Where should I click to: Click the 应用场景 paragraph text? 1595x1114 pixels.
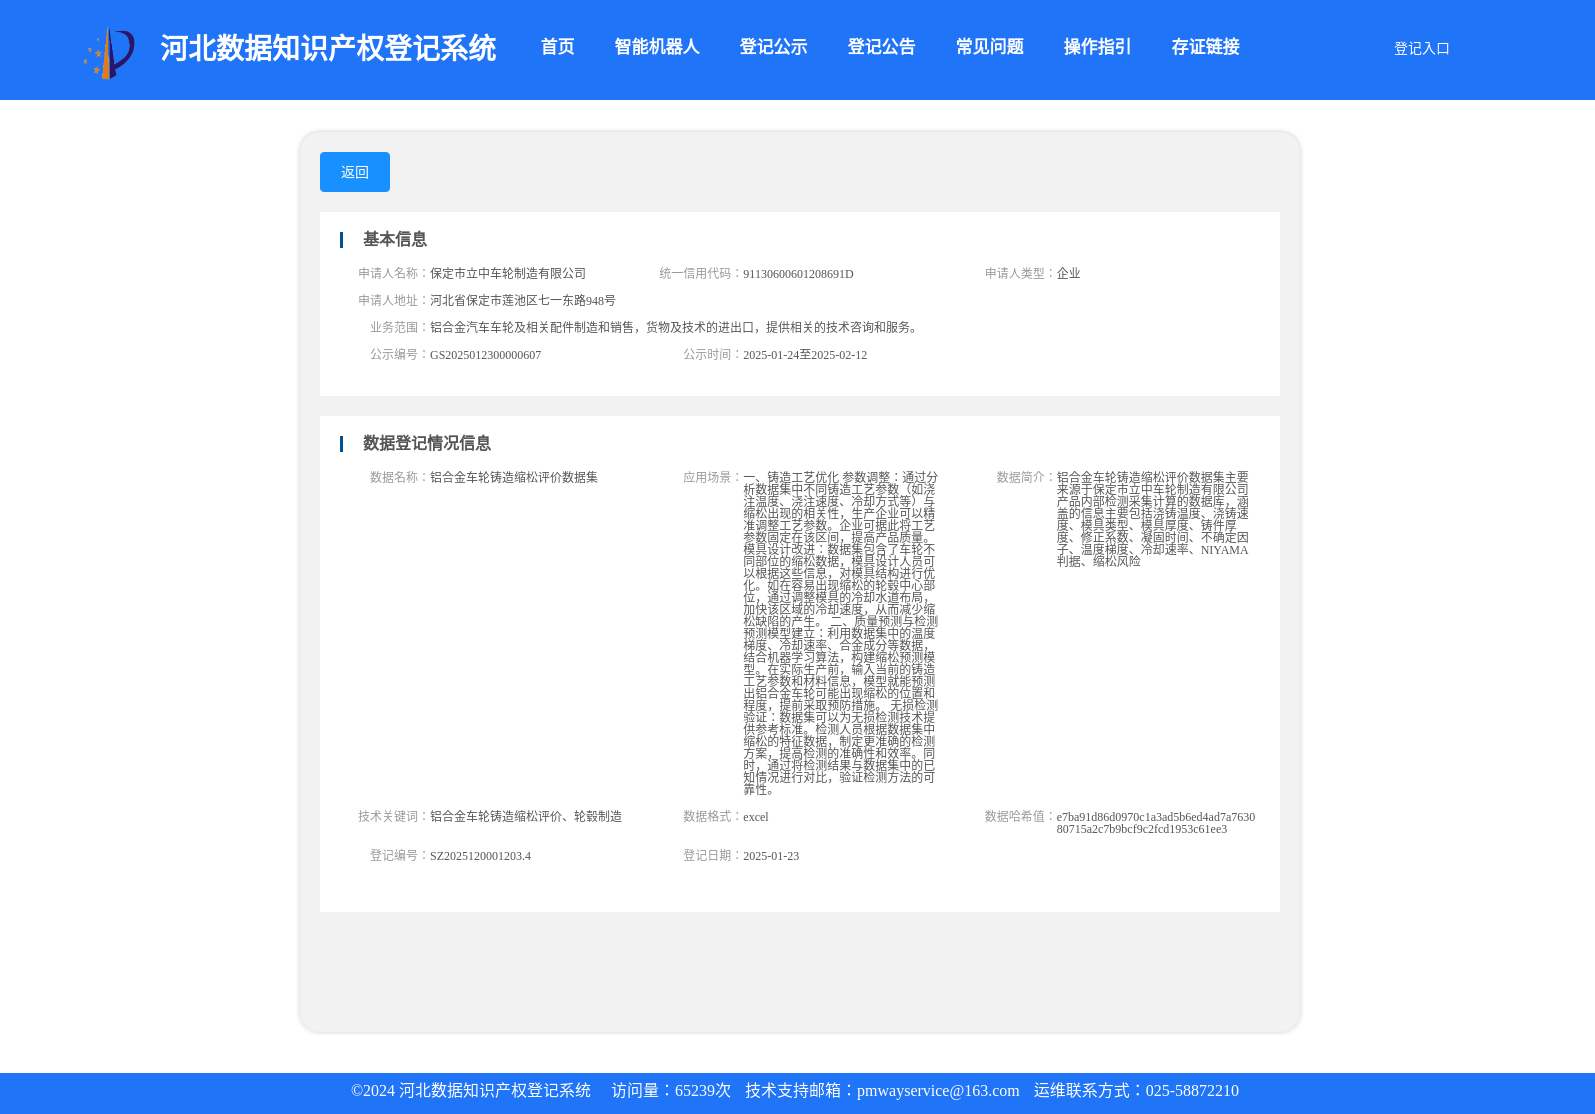coord(840,633)
